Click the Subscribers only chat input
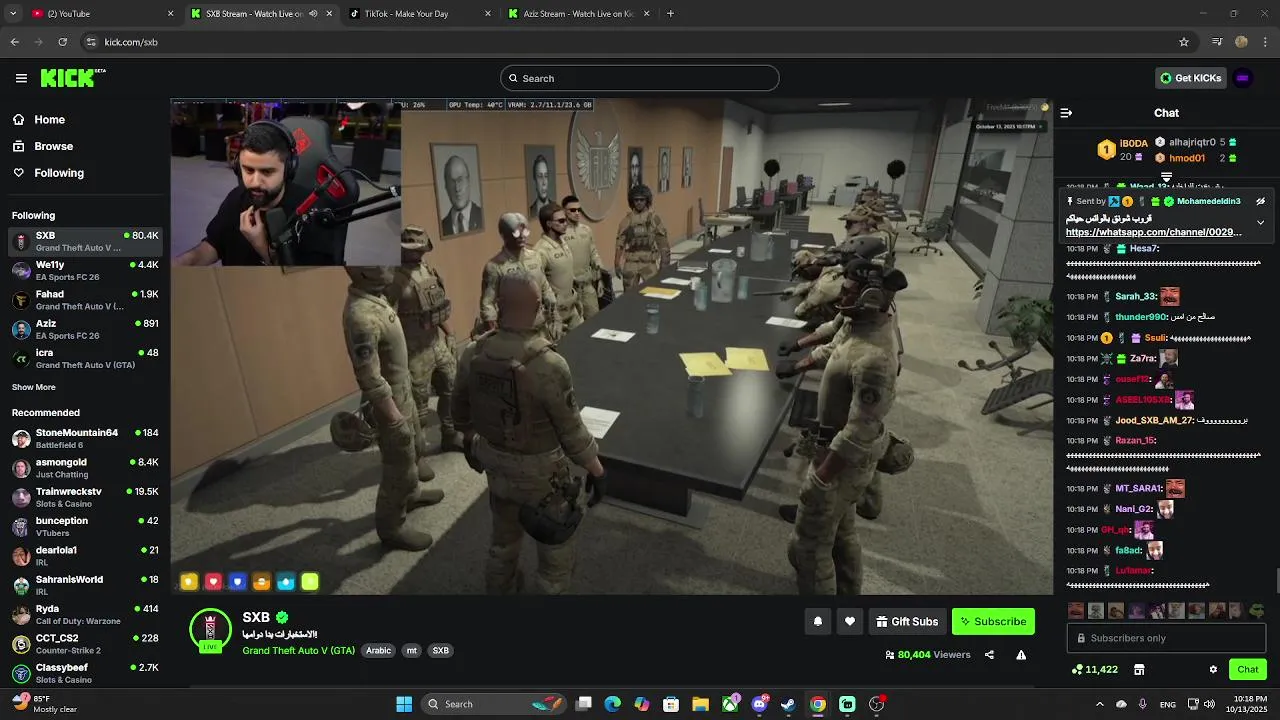Image resolution: width=1280 pixels, height=720 pixels. coord(1166,638)
